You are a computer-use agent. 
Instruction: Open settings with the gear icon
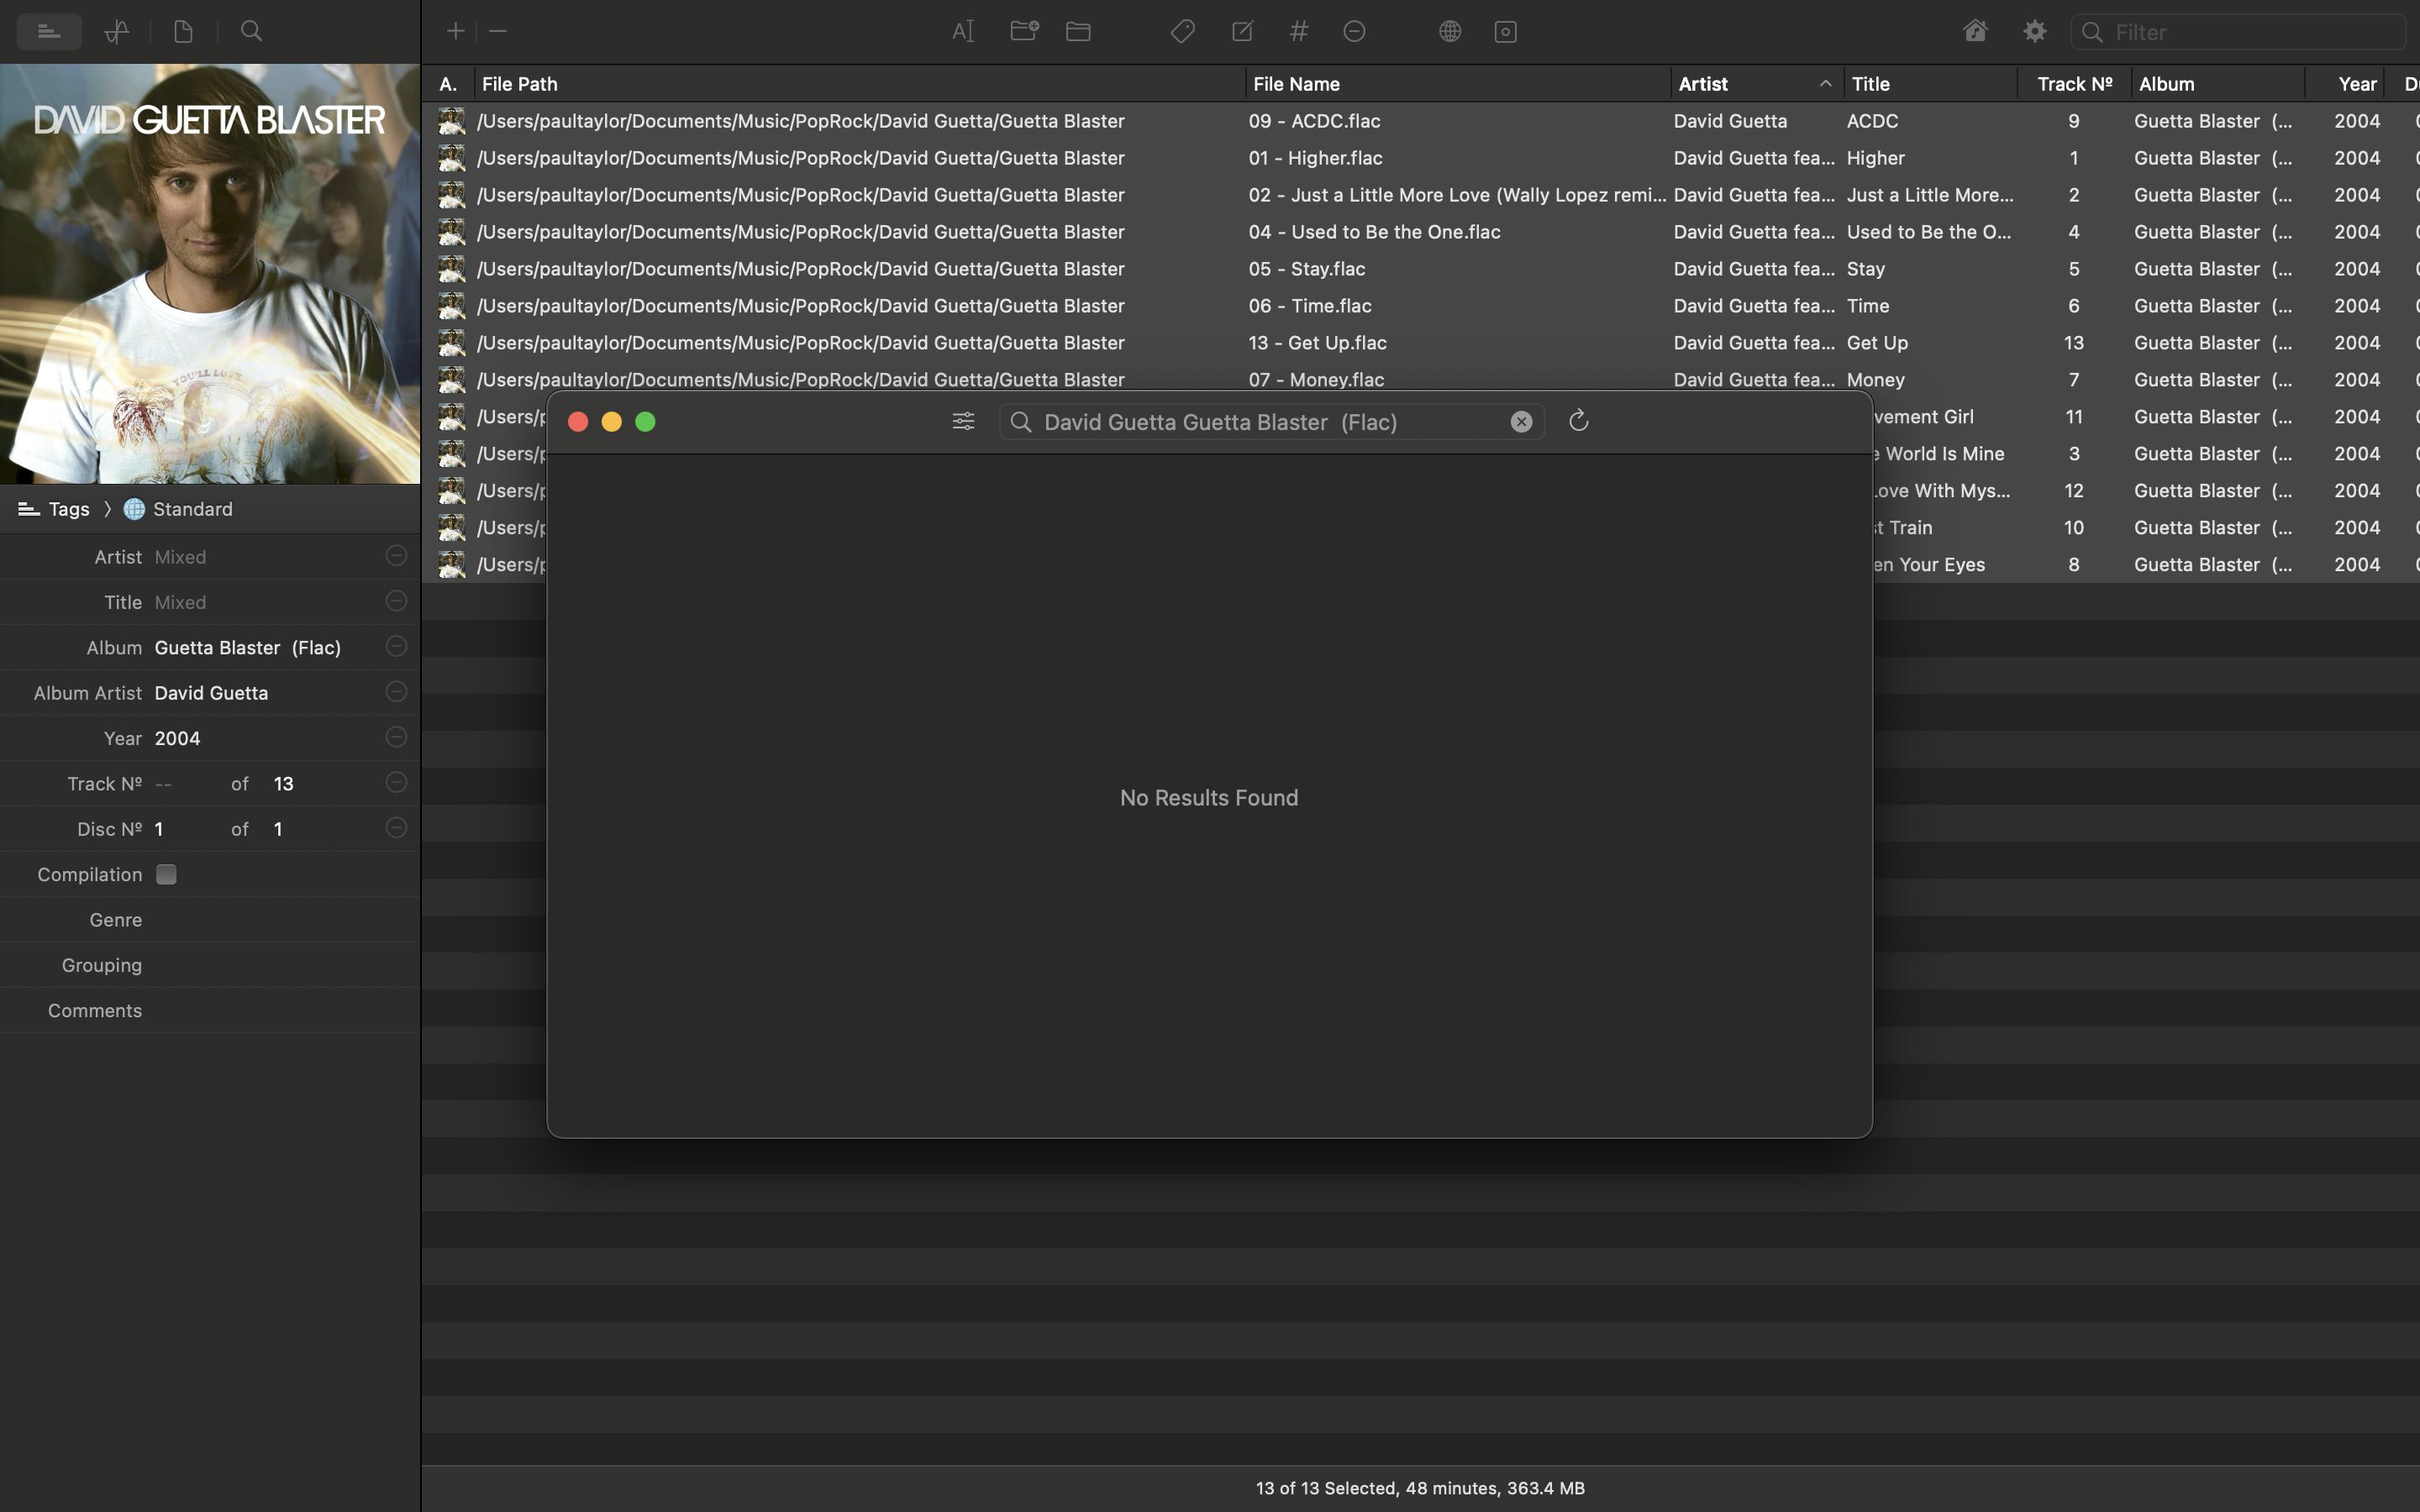click(2034, 31)
